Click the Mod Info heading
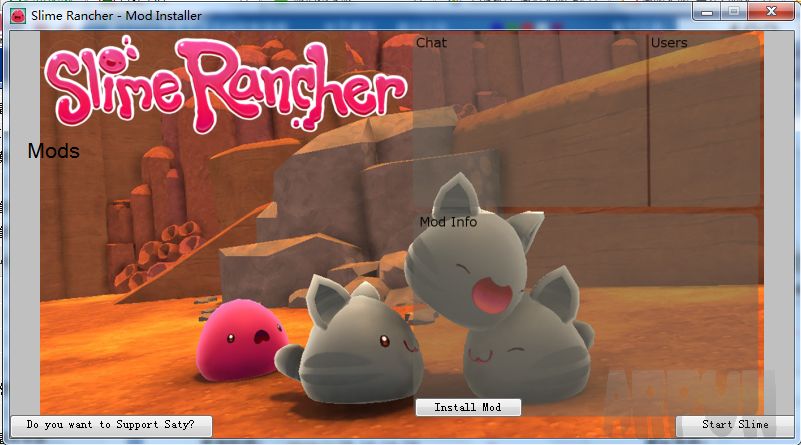This screenshot has height=445, width=801. coord(448,222)
